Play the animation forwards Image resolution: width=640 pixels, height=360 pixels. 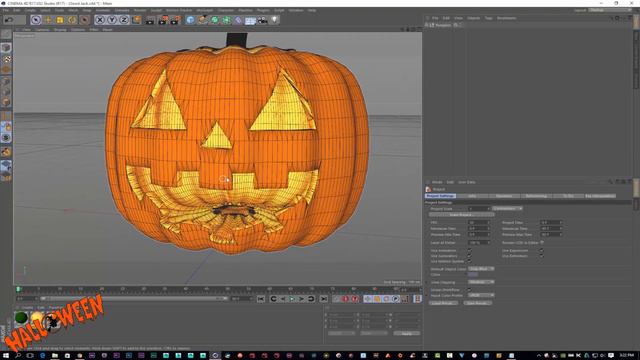coord(292,299)
